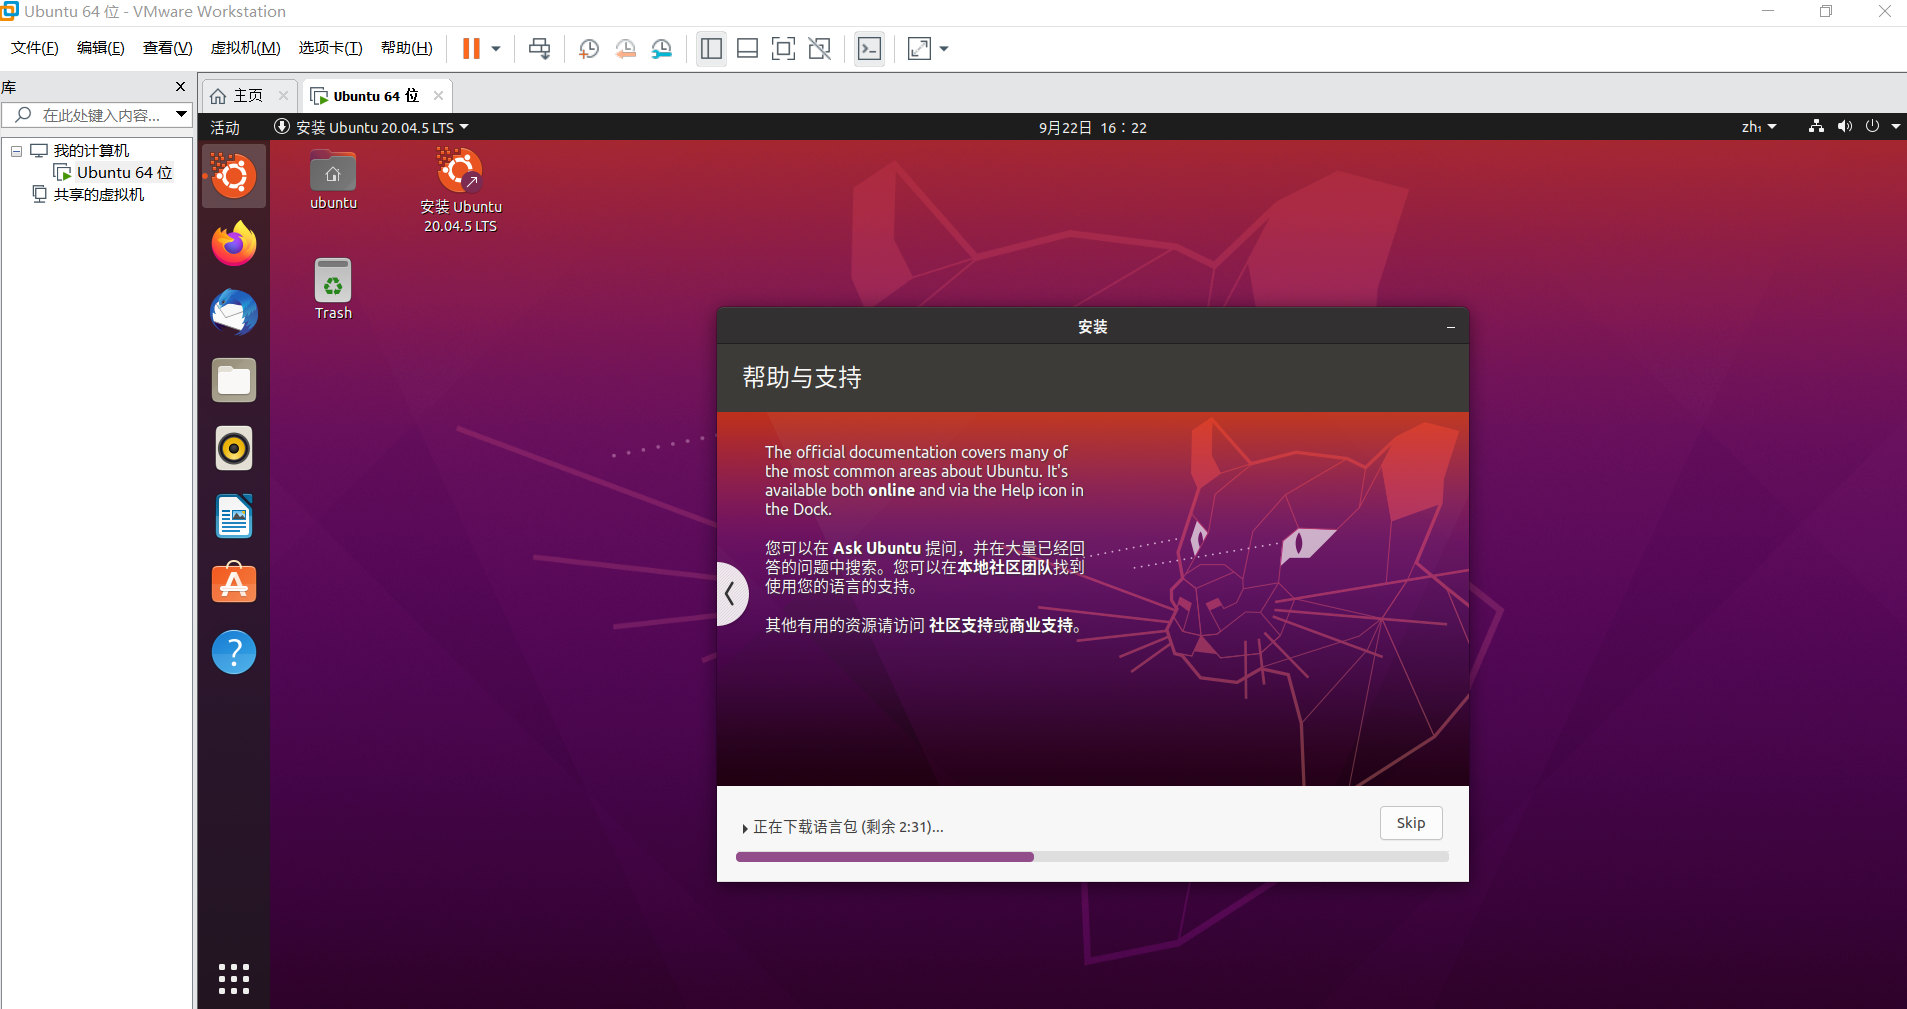Take a snapshot of the virtual machine

pyautogui.click(x=589, y=49)
